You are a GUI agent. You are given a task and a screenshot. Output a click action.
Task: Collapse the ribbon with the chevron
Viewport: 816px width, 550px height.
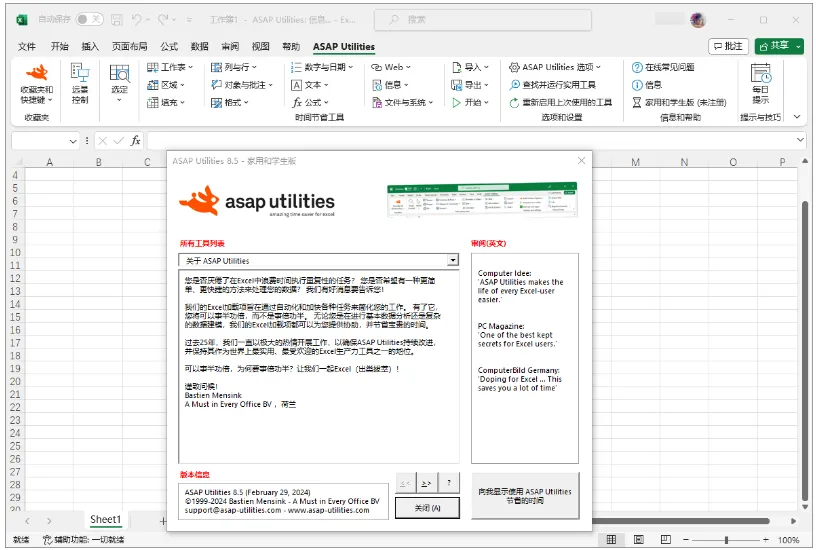(x=797, y=117)
